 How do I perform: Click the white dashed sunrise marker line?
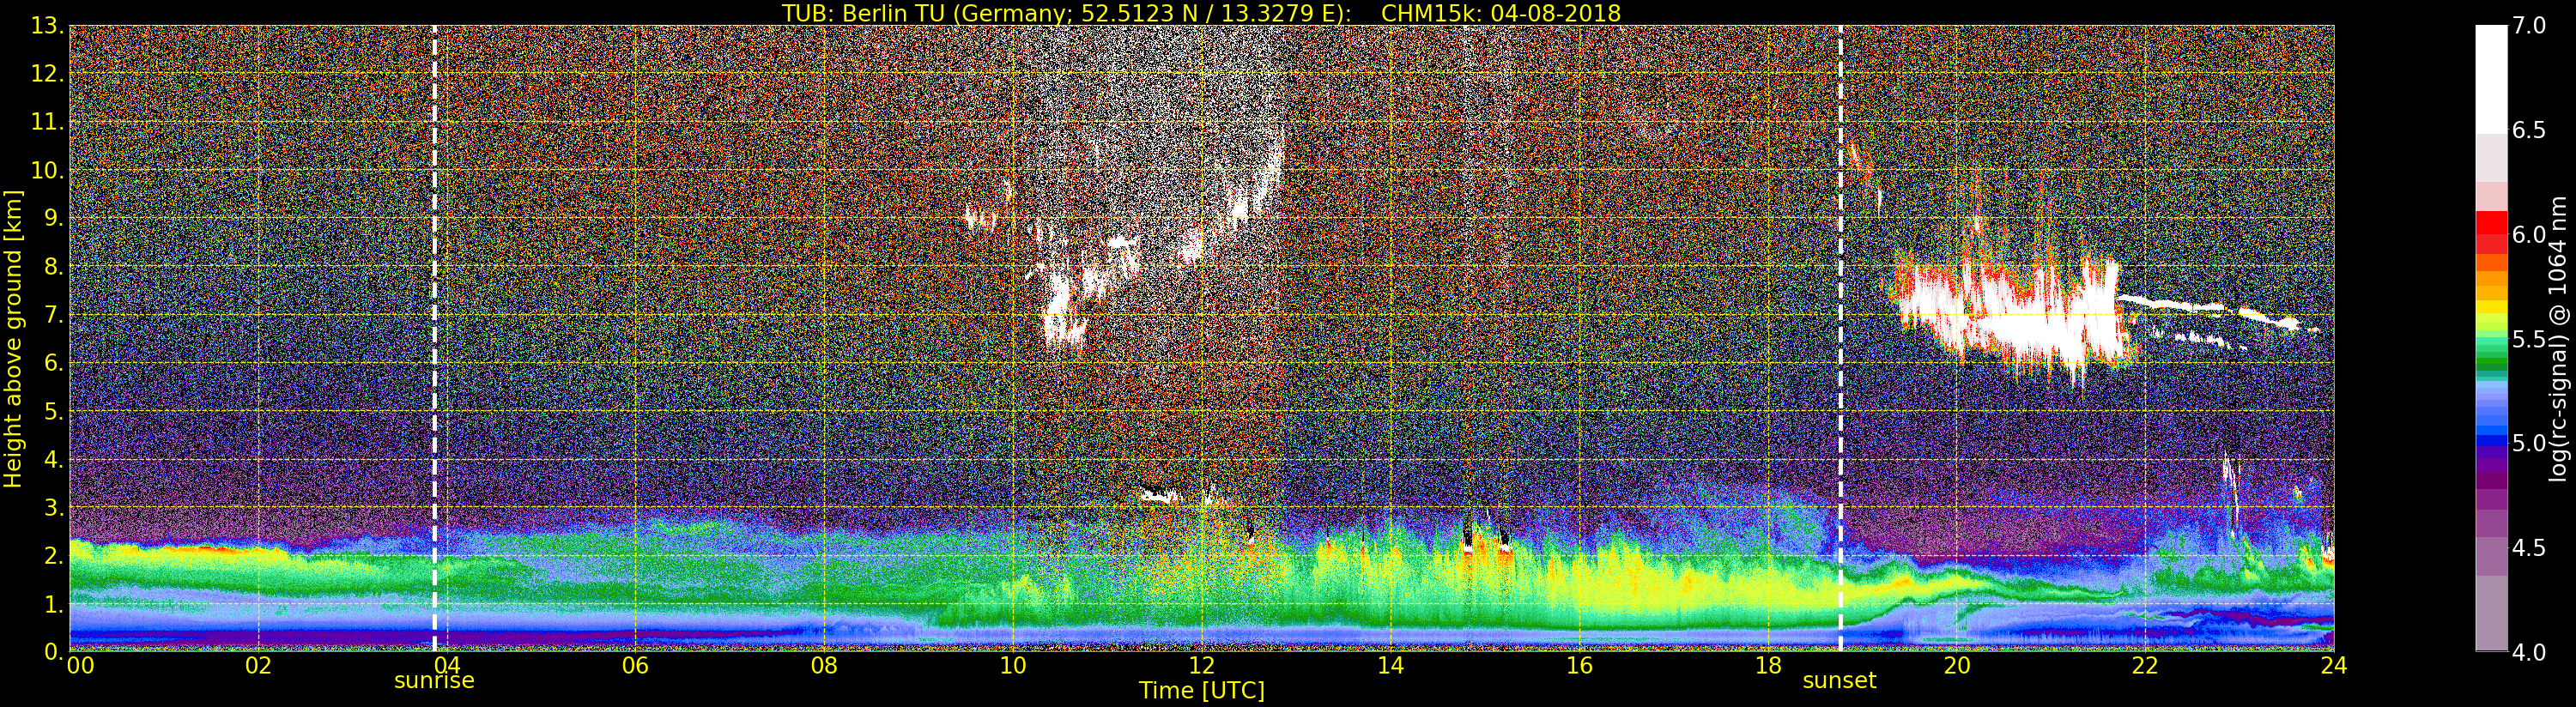[434, 339]
